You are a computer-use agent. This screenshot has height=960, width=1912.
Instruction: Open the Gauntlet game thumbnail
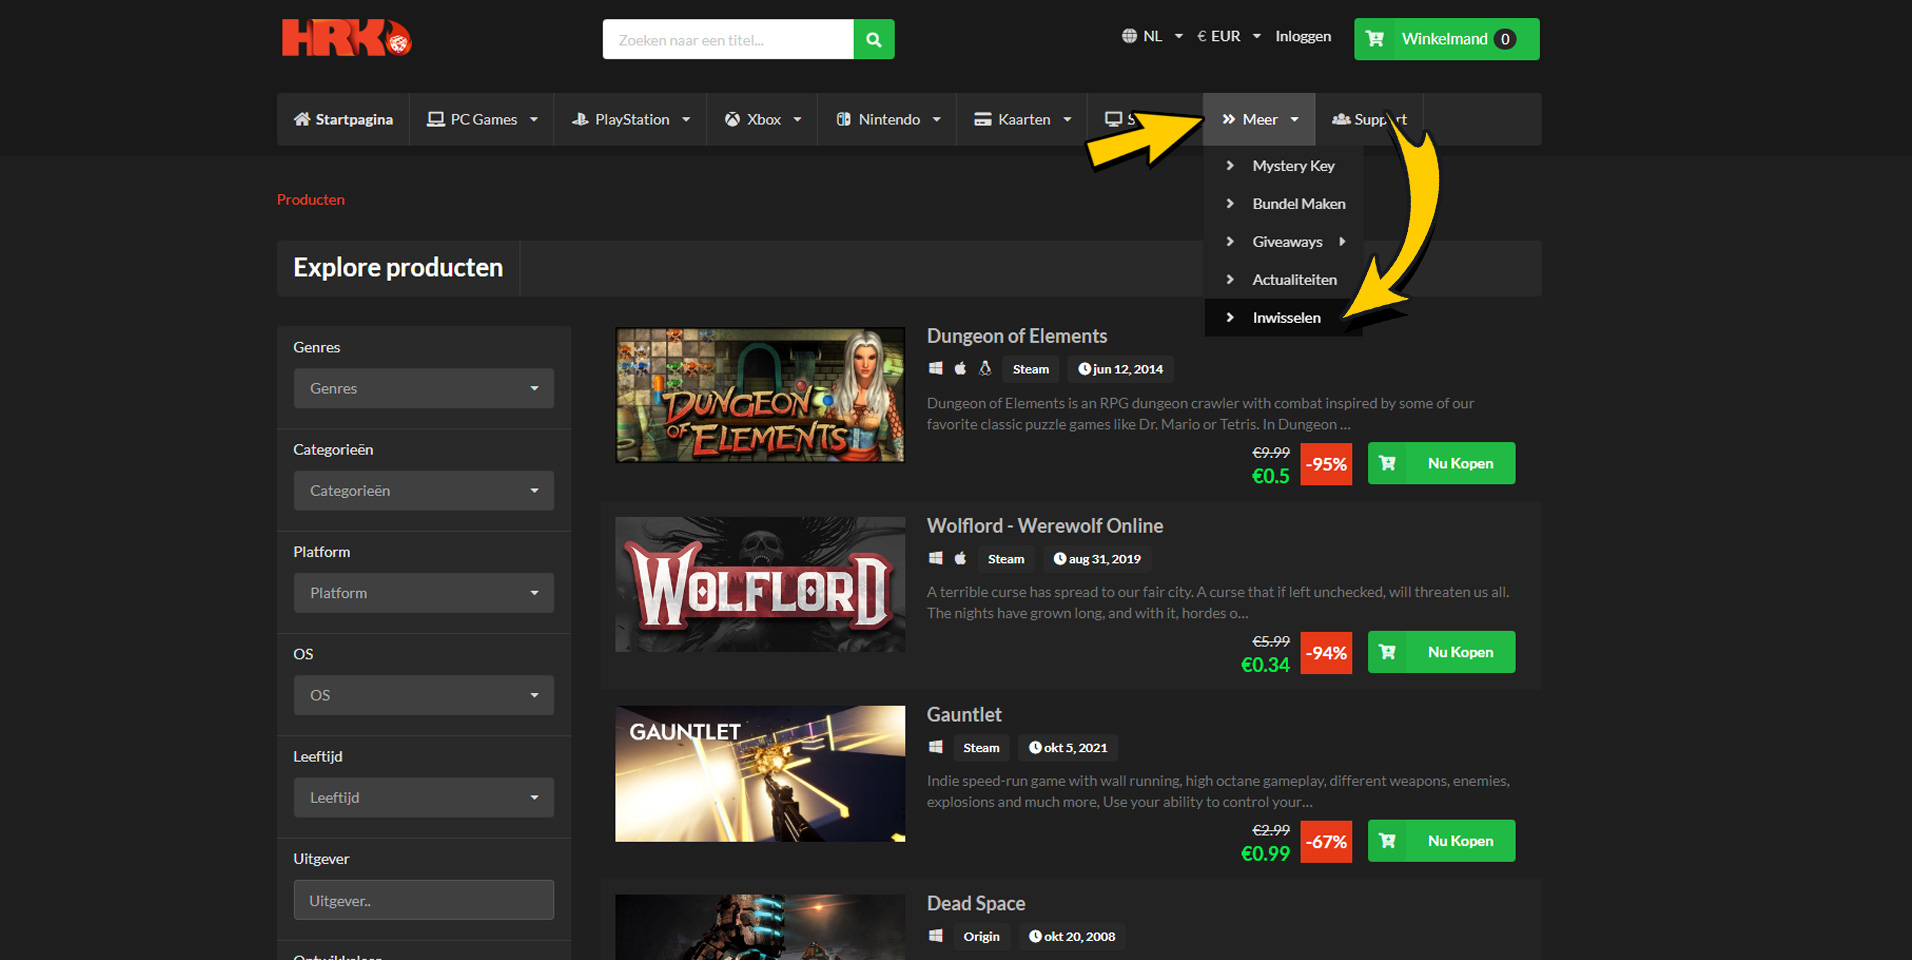[760, 773]
